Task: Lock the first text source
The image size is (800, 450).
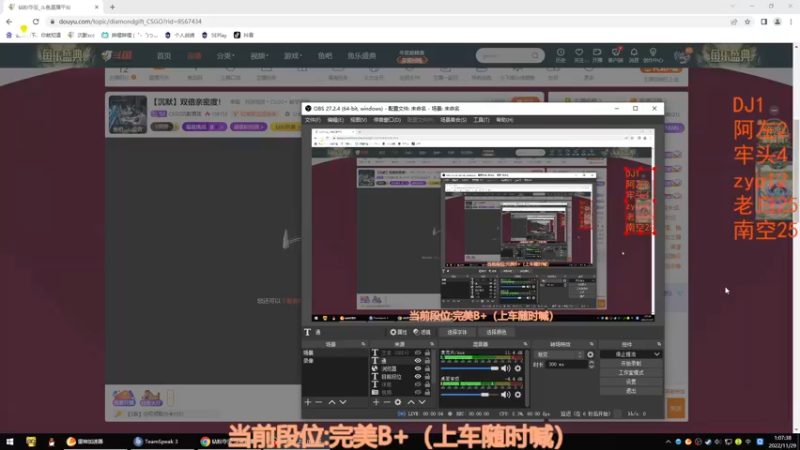Action: tap(428, 353)
